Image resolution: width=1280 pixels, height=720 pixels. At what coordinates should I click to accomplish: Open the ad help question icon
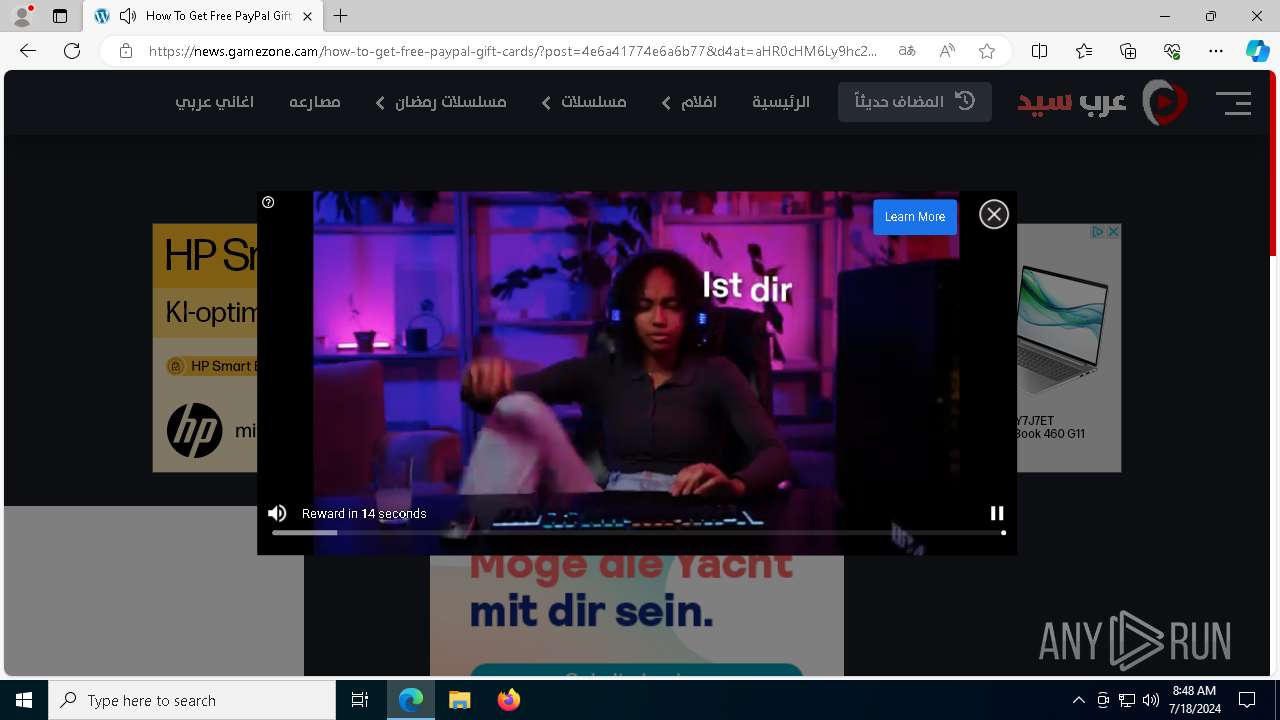point(268,202)
